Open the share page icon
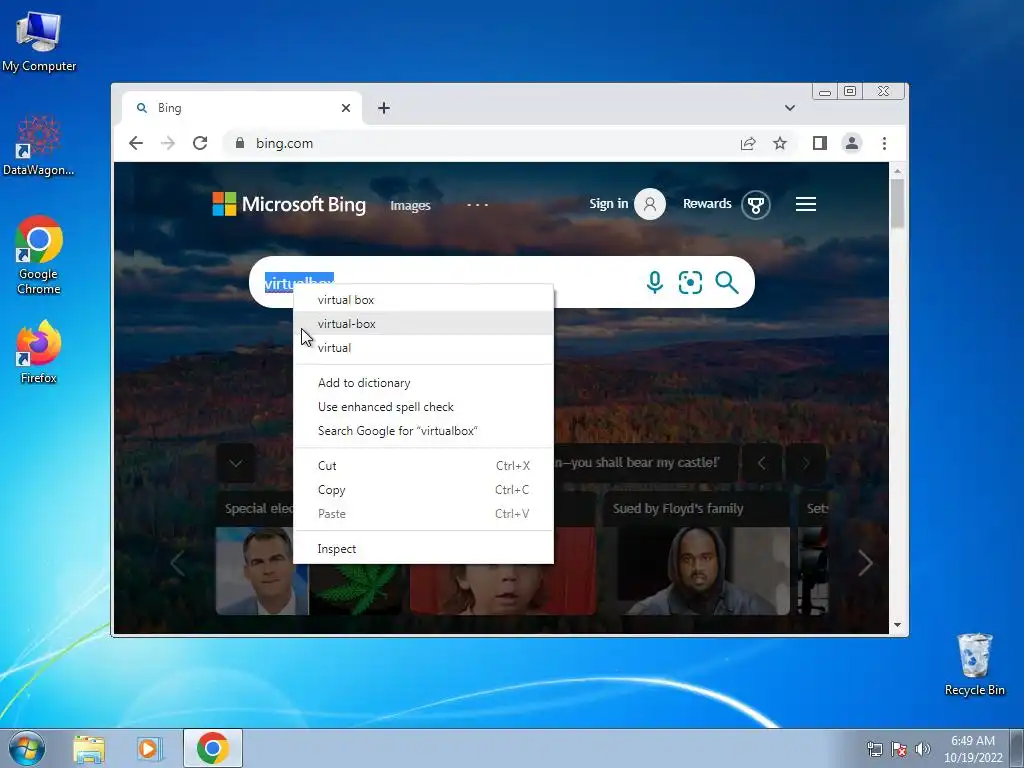Viewport: 1024px width, 768px height. [748, 143]
